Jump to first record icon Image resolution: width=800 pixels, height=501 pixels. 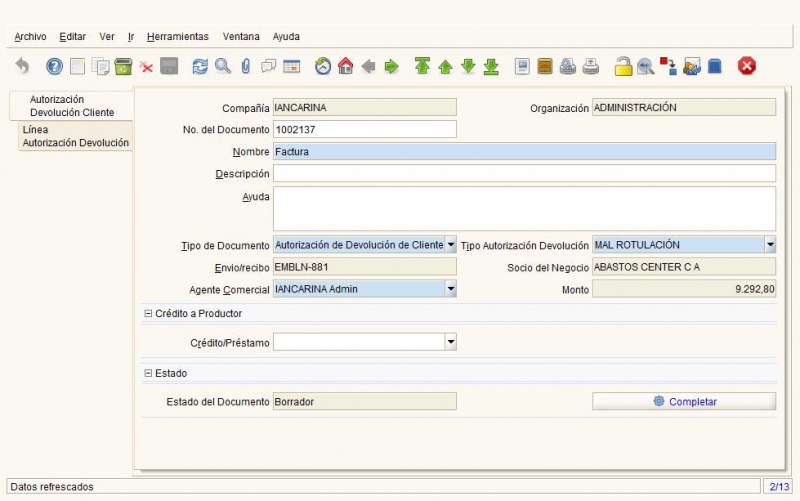click(422, 66)
